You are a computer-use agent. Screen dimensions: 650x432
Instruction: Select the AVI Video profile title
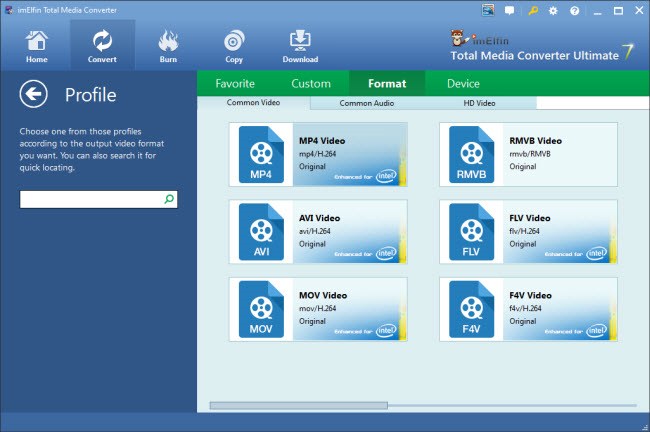pyautogui.click(x=320, y=218)
